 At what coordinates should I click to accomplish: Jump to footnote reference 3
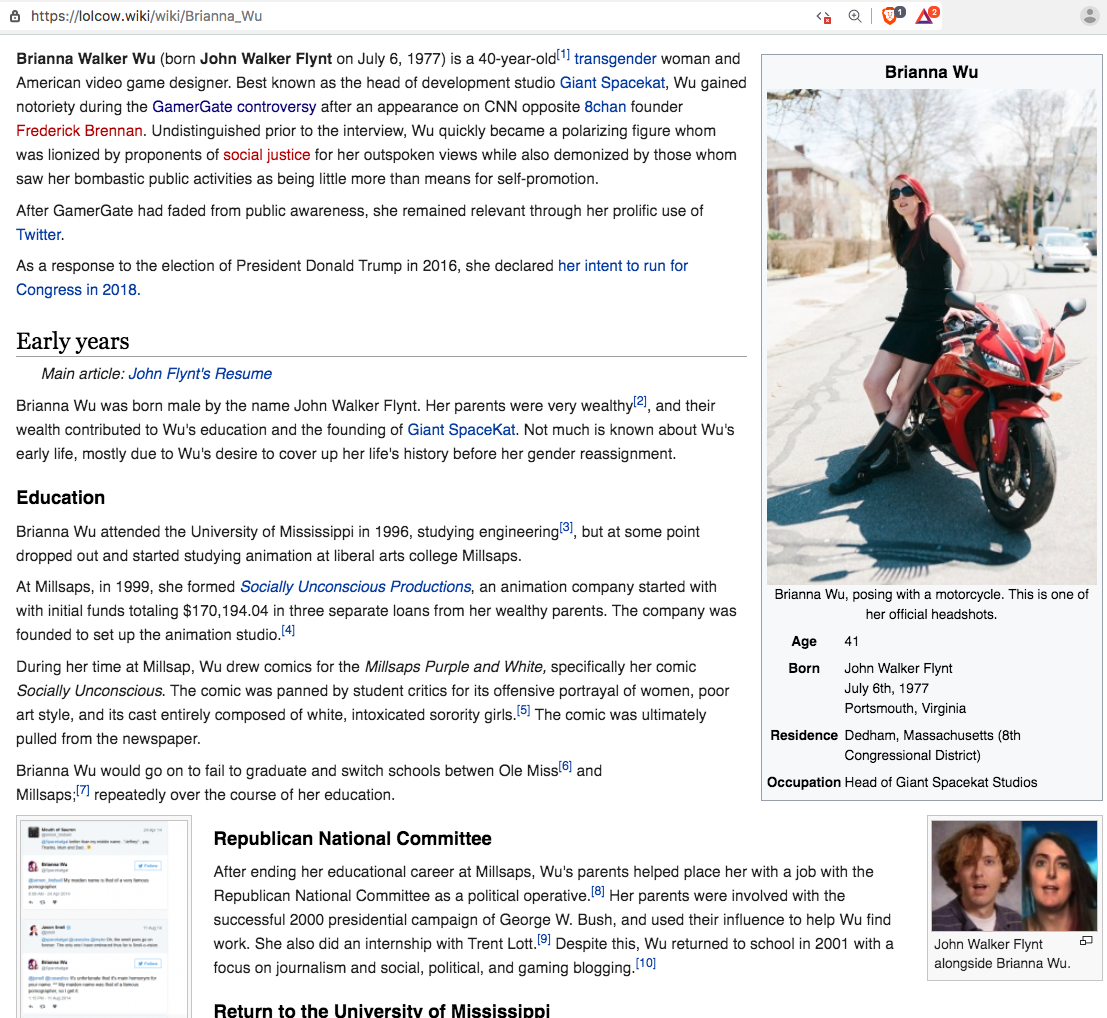pyautogui.click(x=566, y=528)
